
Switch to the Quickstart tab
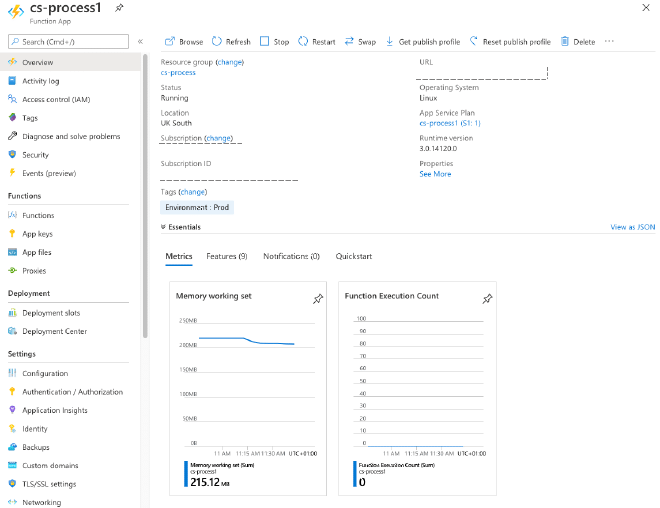tap(354, 256)
